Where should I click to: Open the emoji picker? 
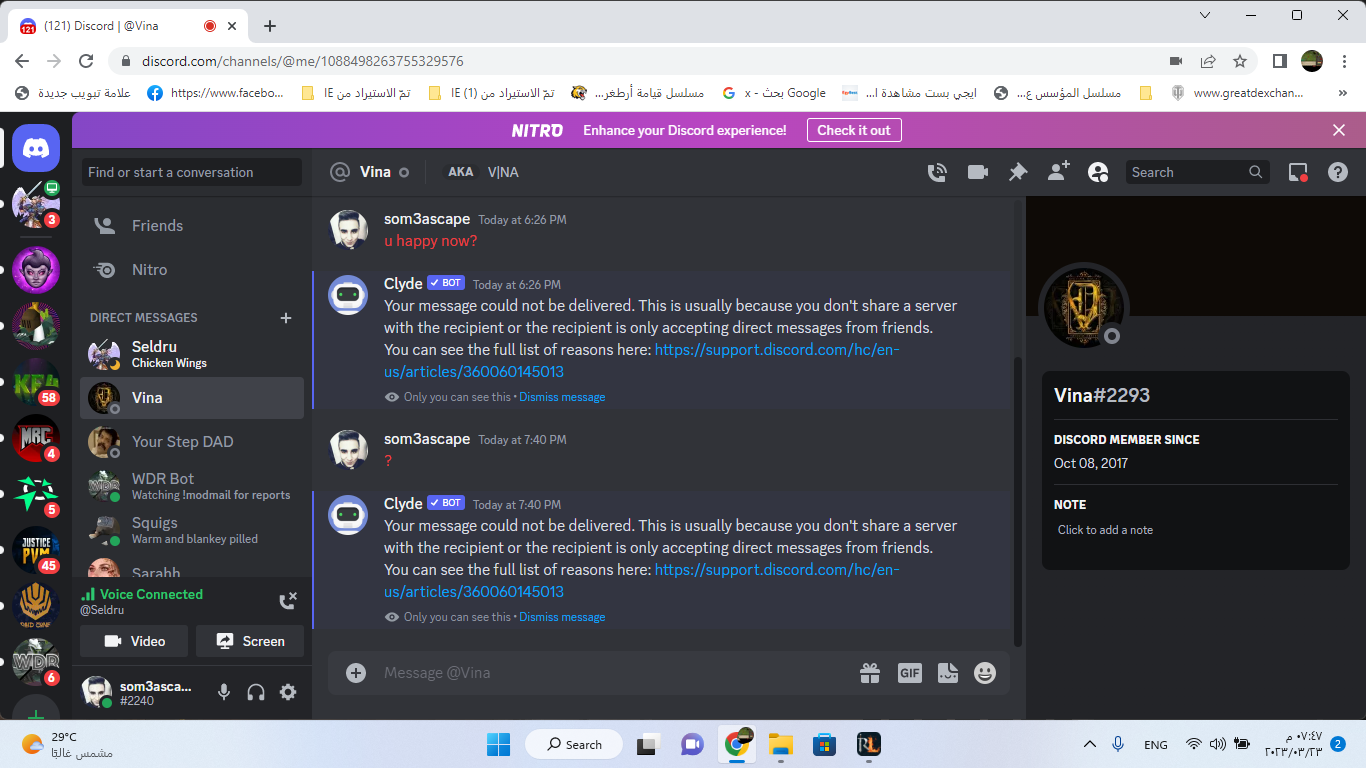point(985,673)
